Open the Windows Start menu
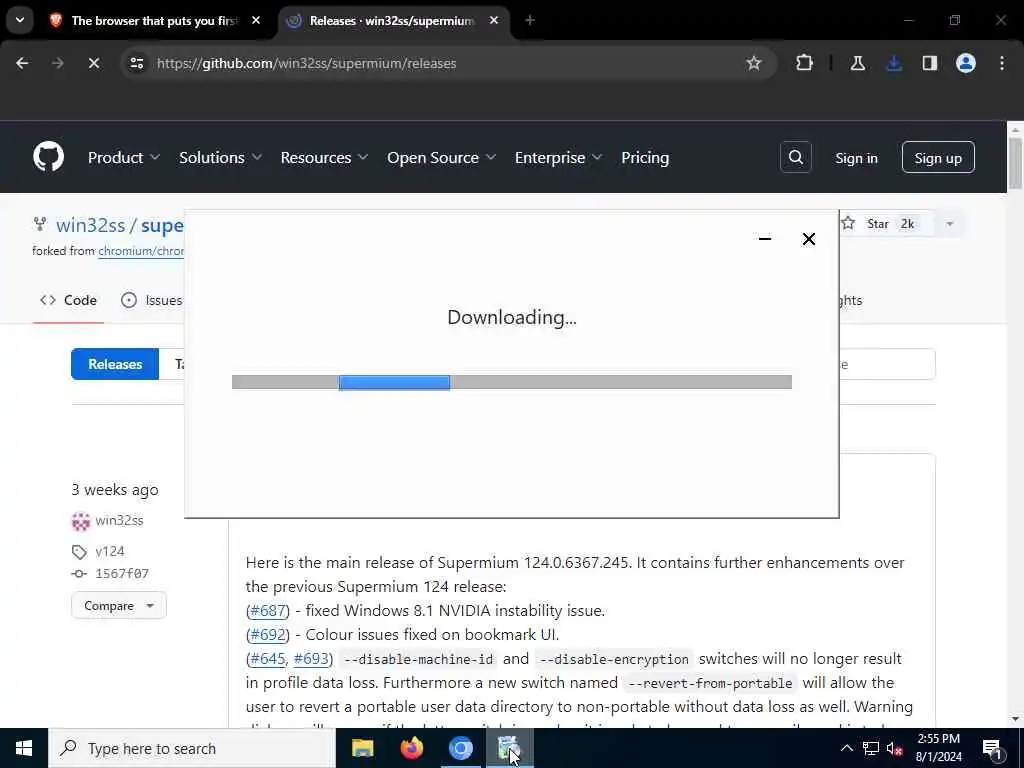 tap(24, 748)
